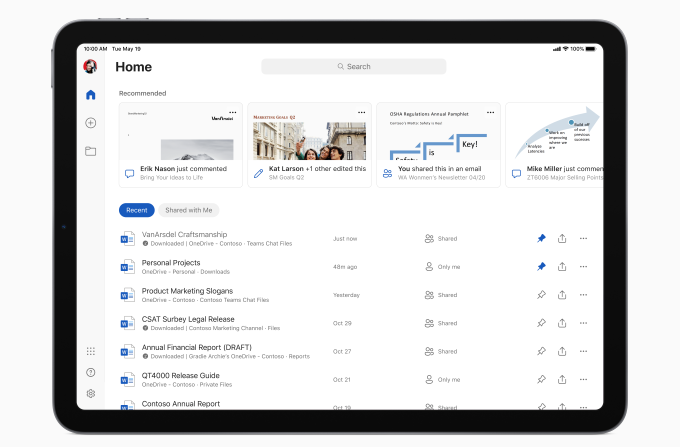This screenshot has height=447, width=680.
Task: Click comment icon on Mike Miller card
Action: 516,173
